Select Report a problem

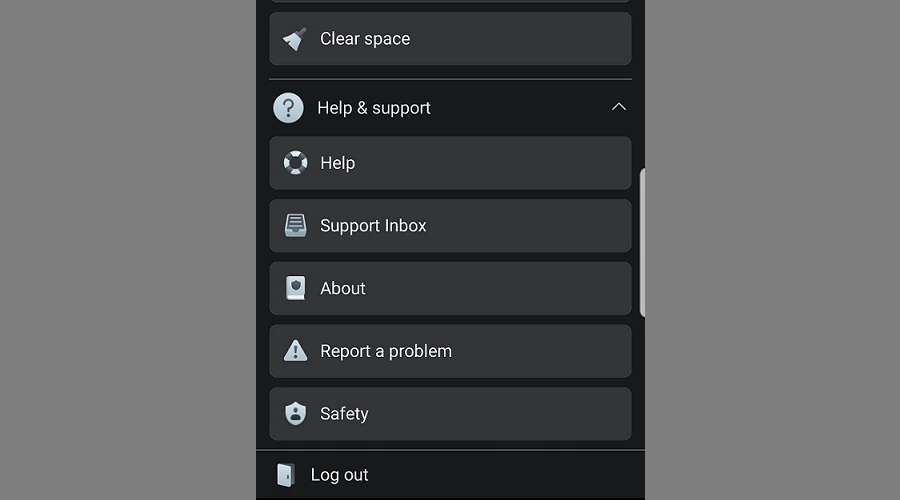[x=451, y=351]
